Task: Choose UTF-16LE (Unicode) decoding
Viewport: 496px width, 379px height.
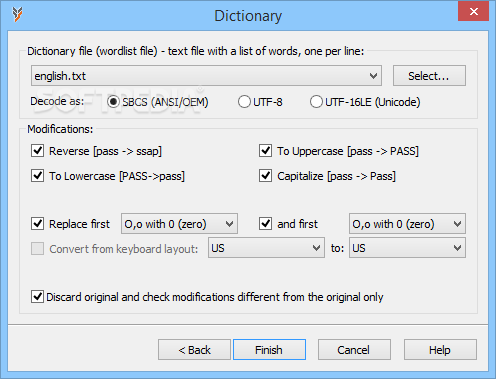Action: point(316,102)
